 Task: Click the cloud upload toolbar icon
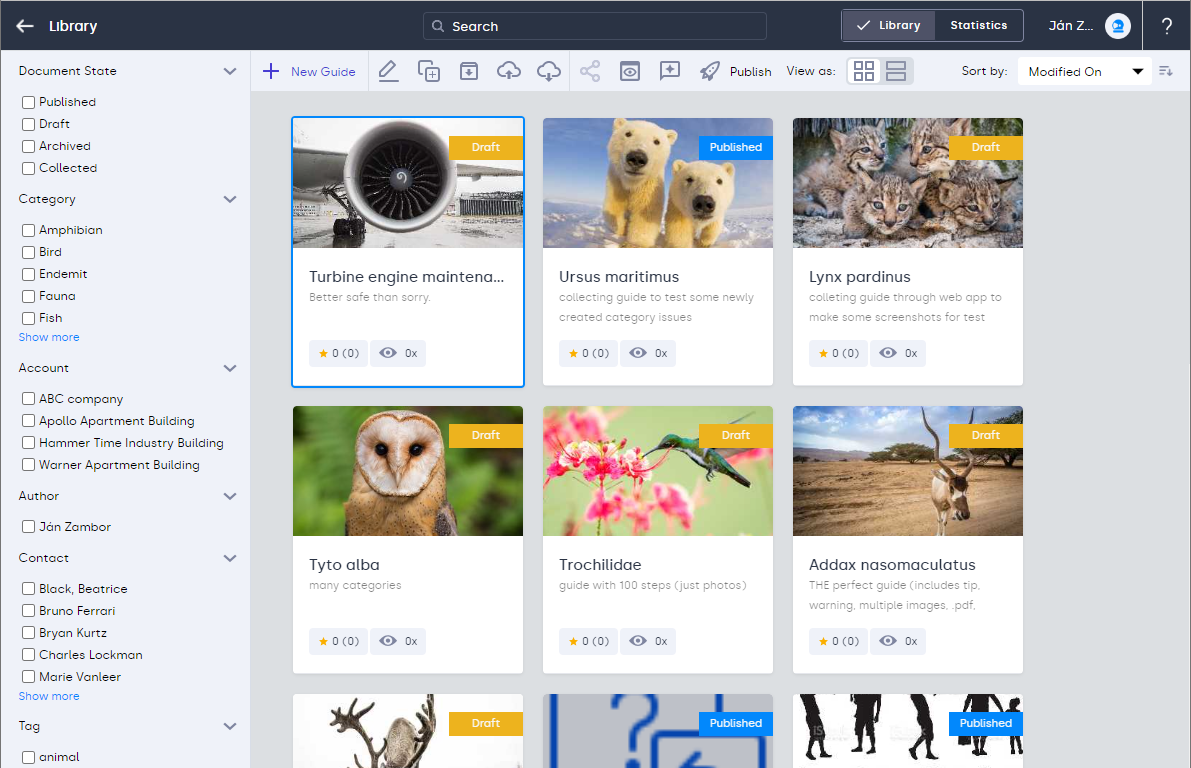tap(509, 71)
